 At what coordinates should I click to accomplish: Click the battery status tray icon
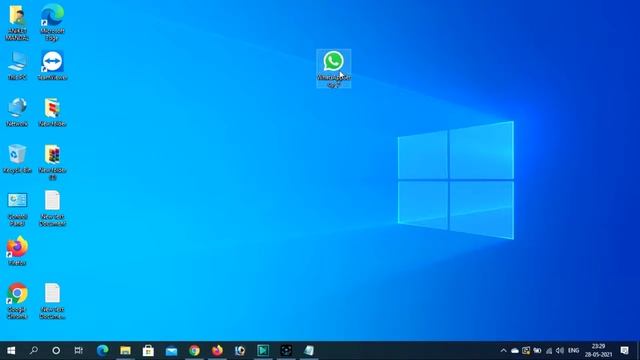(537, 351)
